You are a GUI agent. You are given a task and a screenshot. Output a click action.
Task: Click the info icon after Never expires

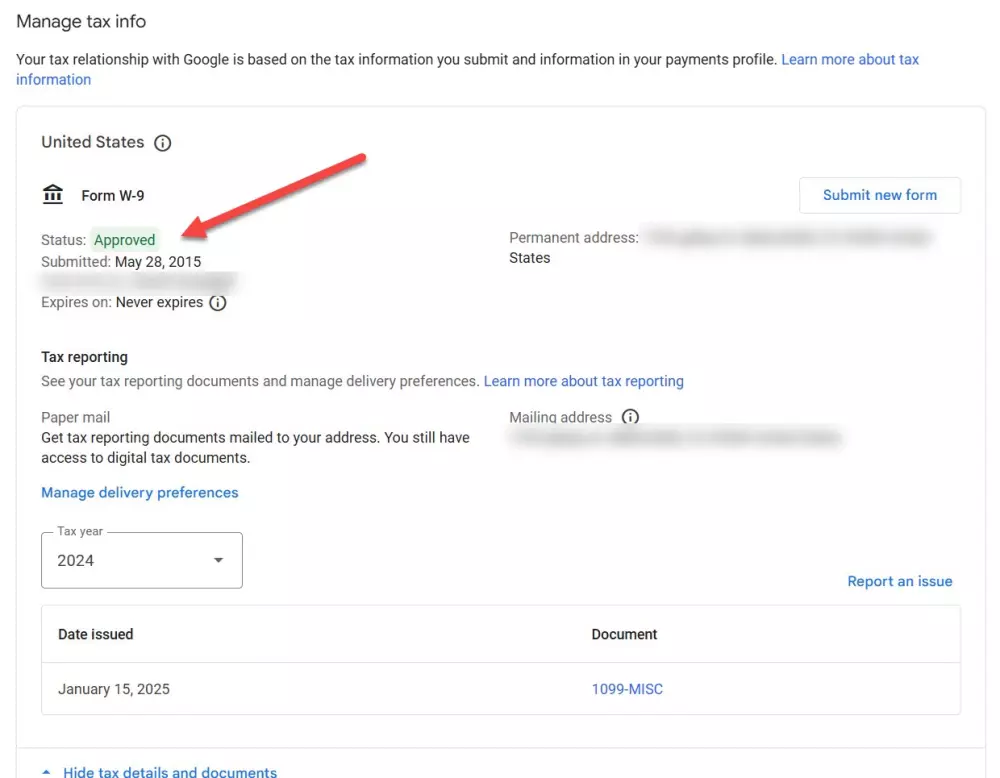click(x=218, y=302)
